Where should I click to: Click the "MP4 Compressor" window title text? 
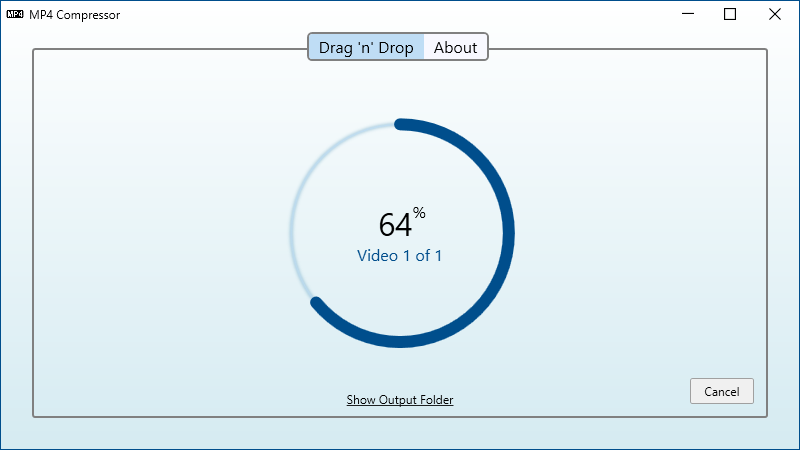(x=74, y=15)
